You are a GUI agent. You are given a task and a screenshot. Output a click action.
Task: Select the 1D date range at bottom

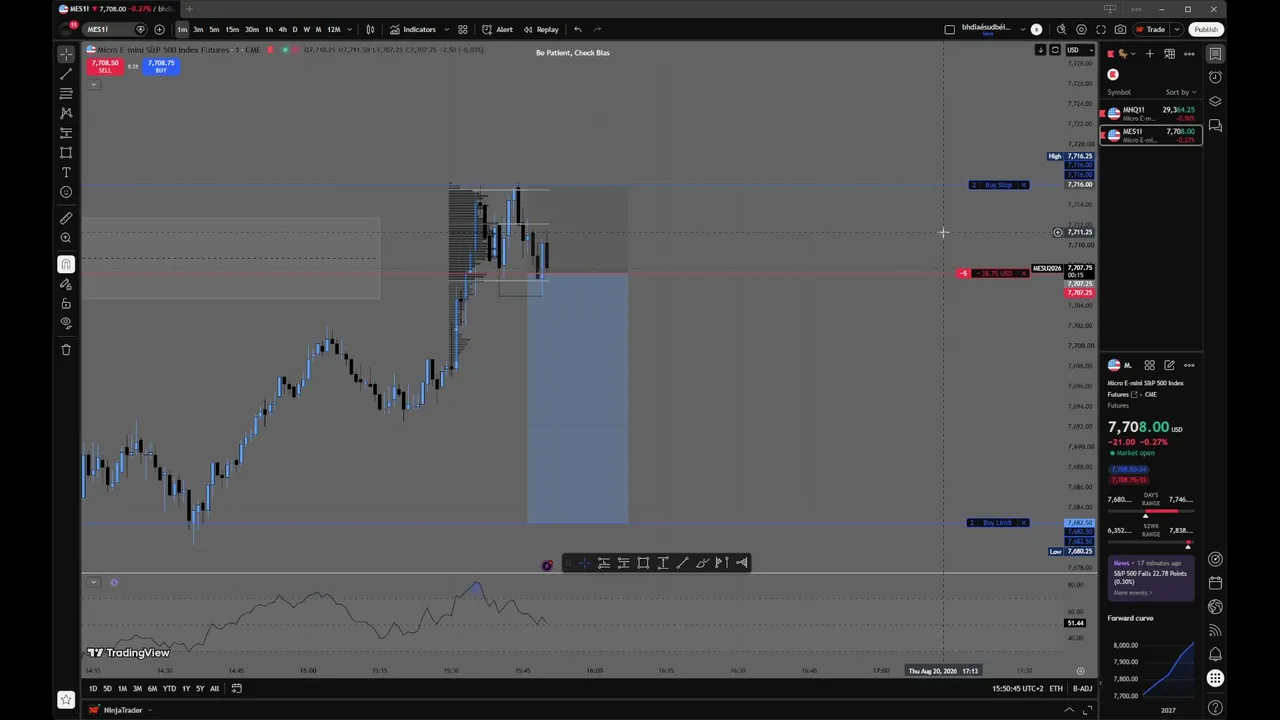point(93,688)
